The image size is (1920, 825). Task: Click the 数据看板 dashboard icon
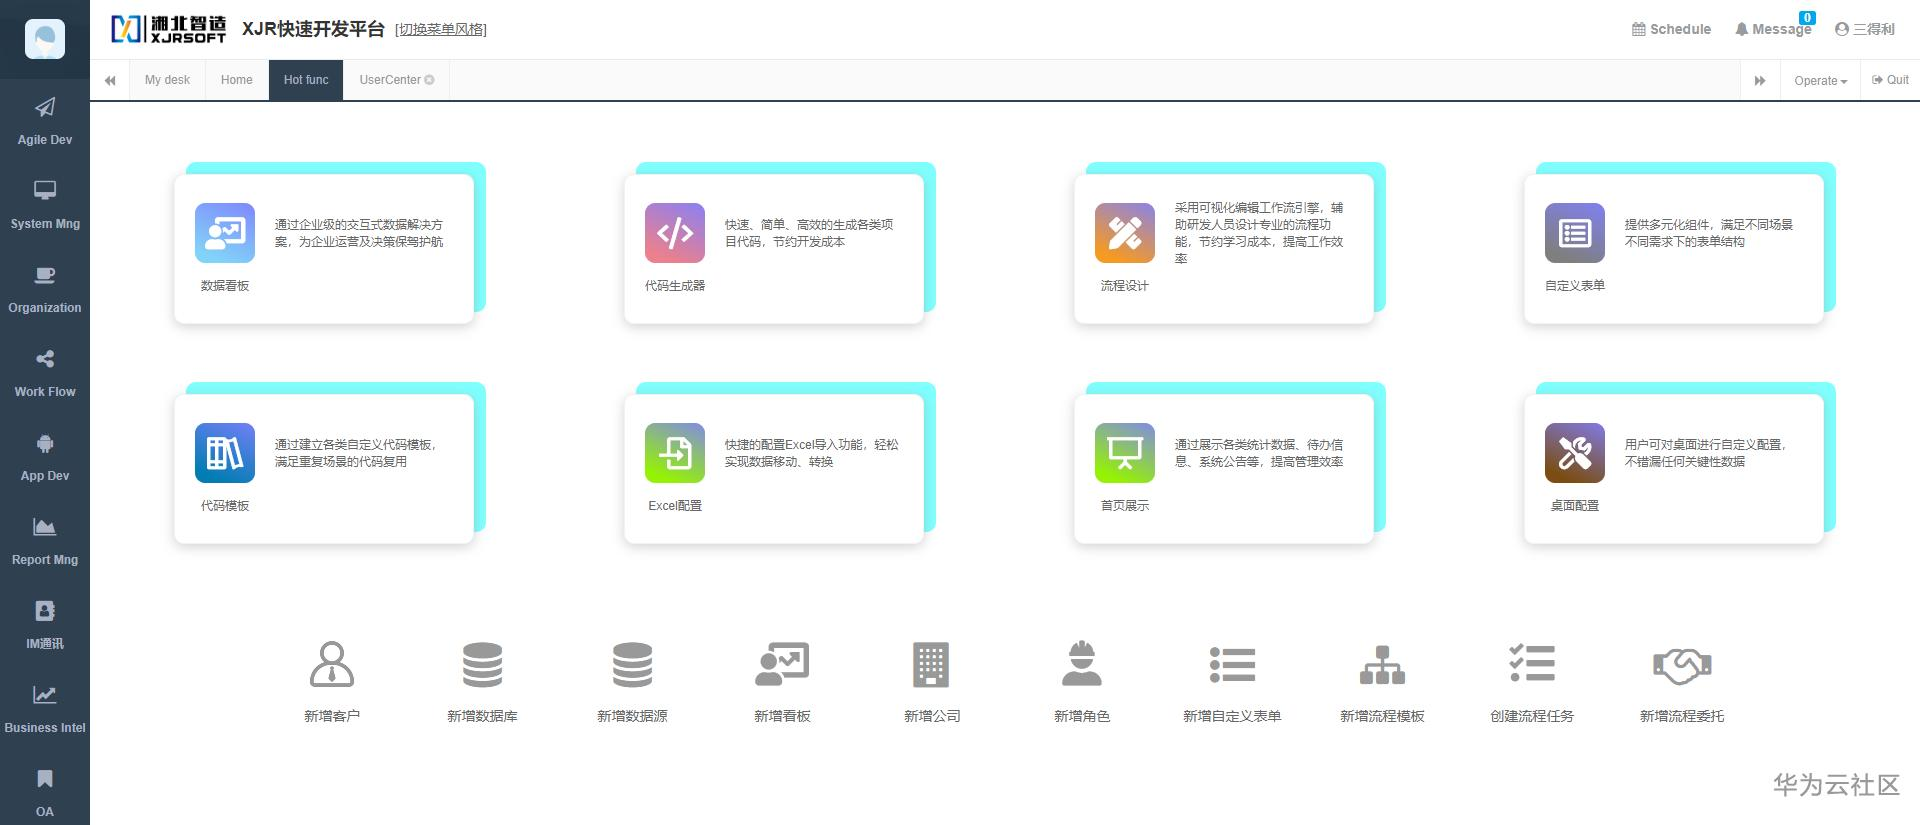click(x=225, y=233)
